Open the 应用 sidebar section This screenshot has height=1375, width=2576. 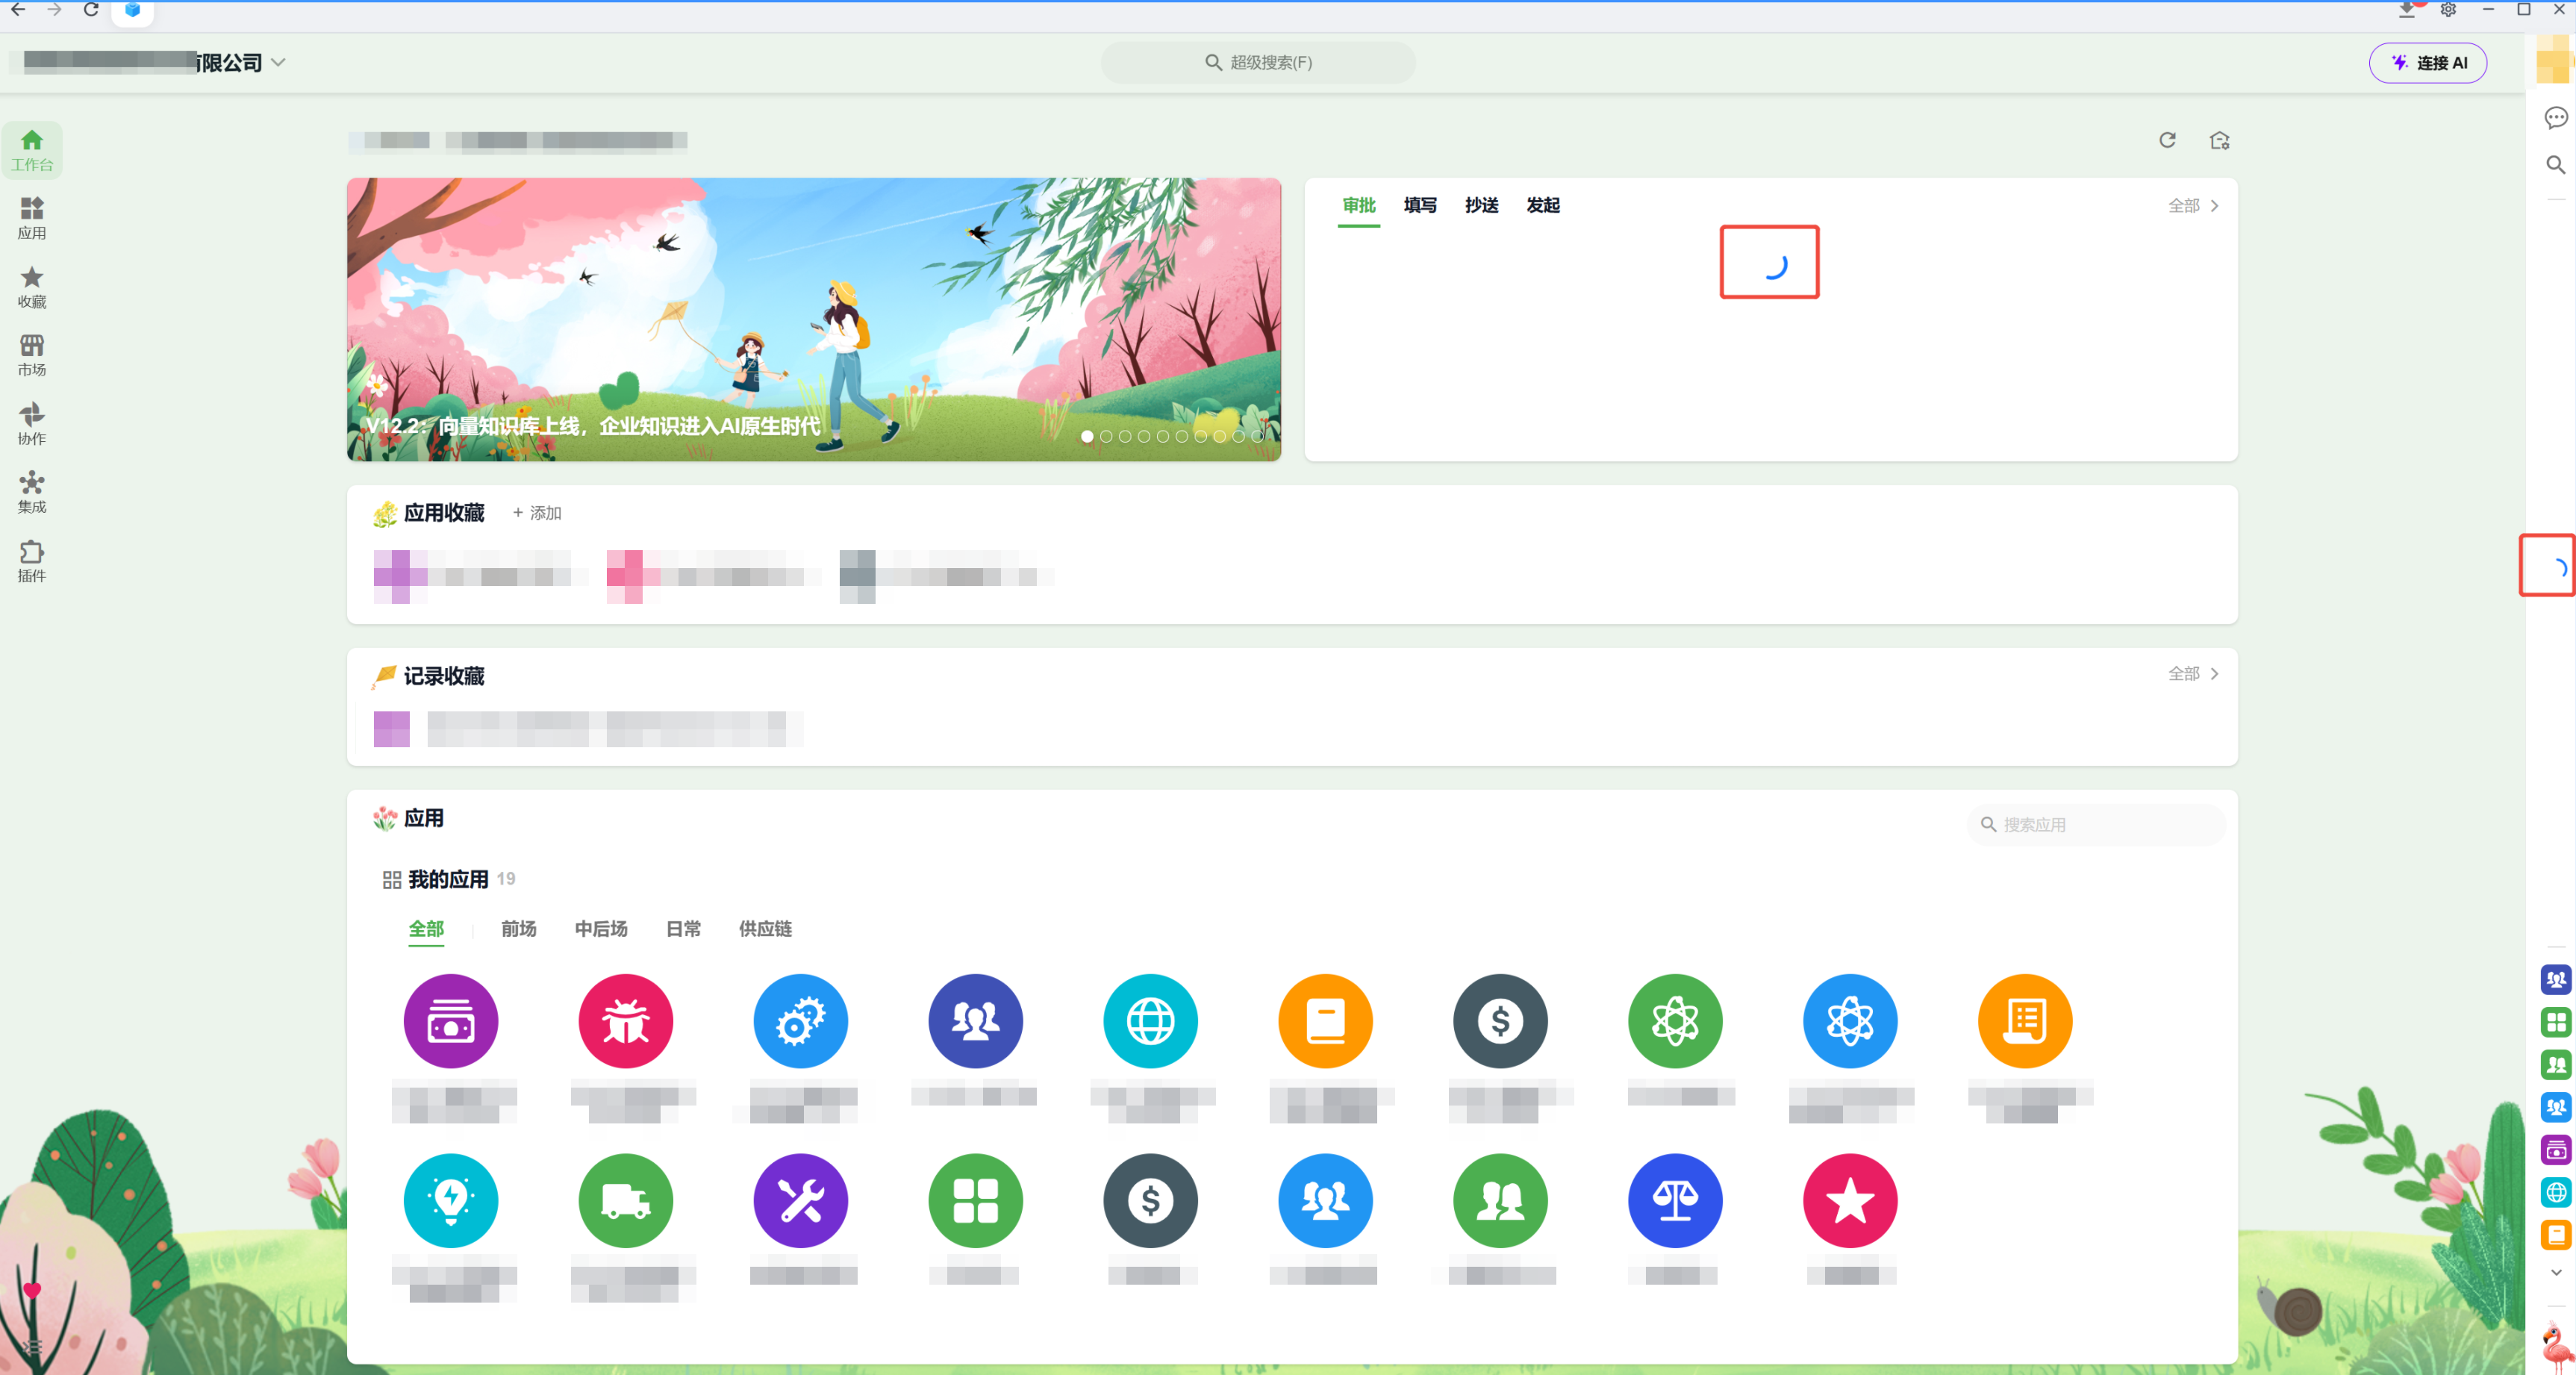[32, 218]
